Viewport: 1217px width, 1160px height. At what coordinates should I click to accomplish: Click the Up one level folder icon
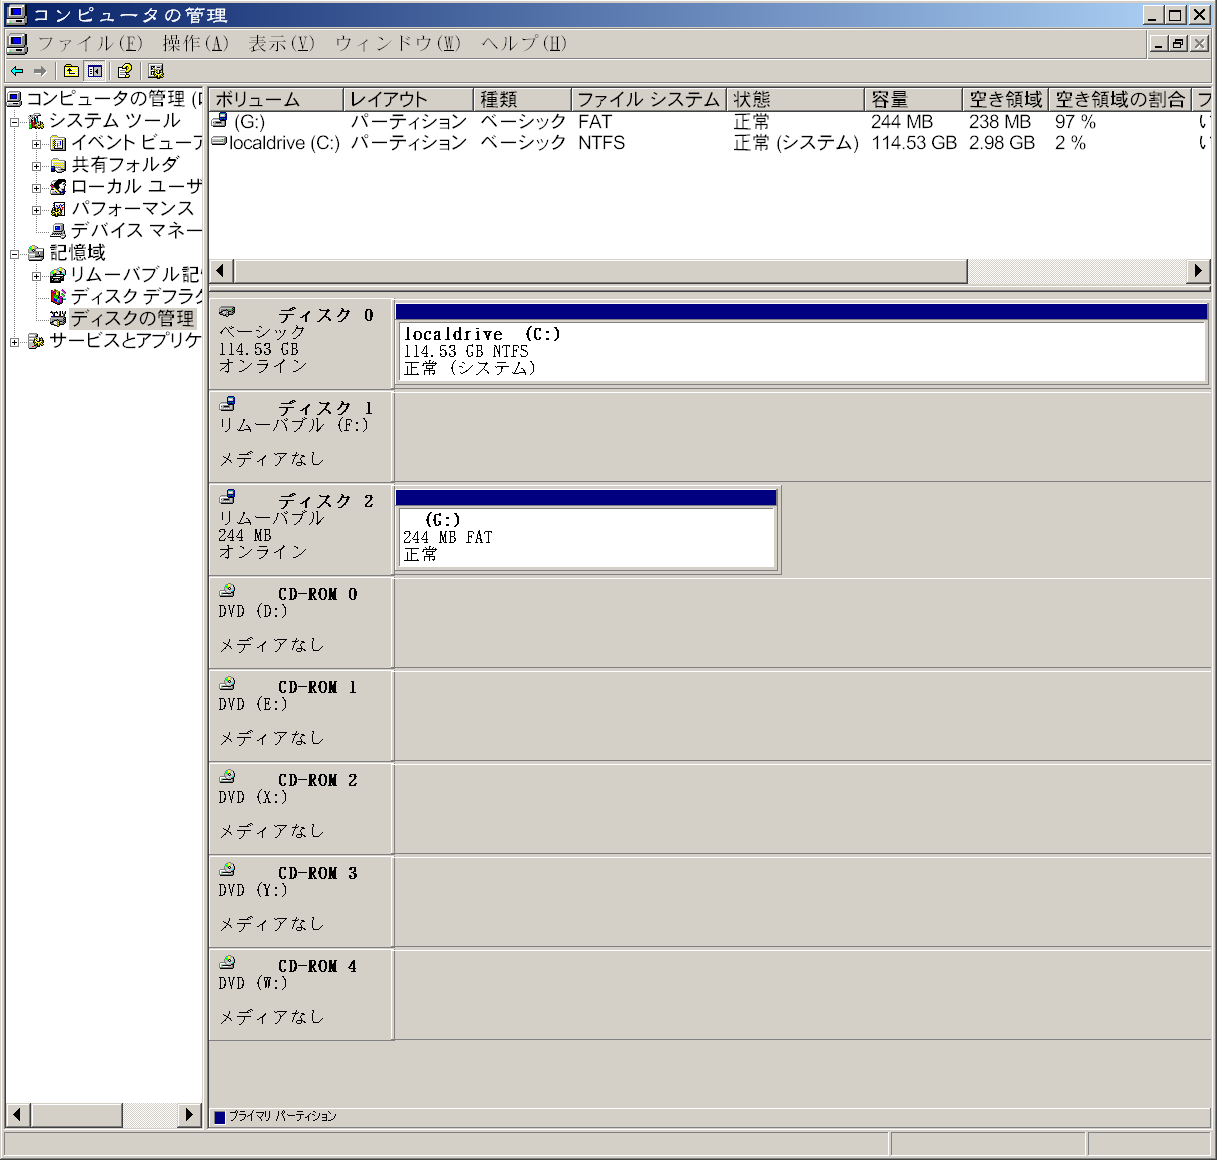click(x=71, y=71)
